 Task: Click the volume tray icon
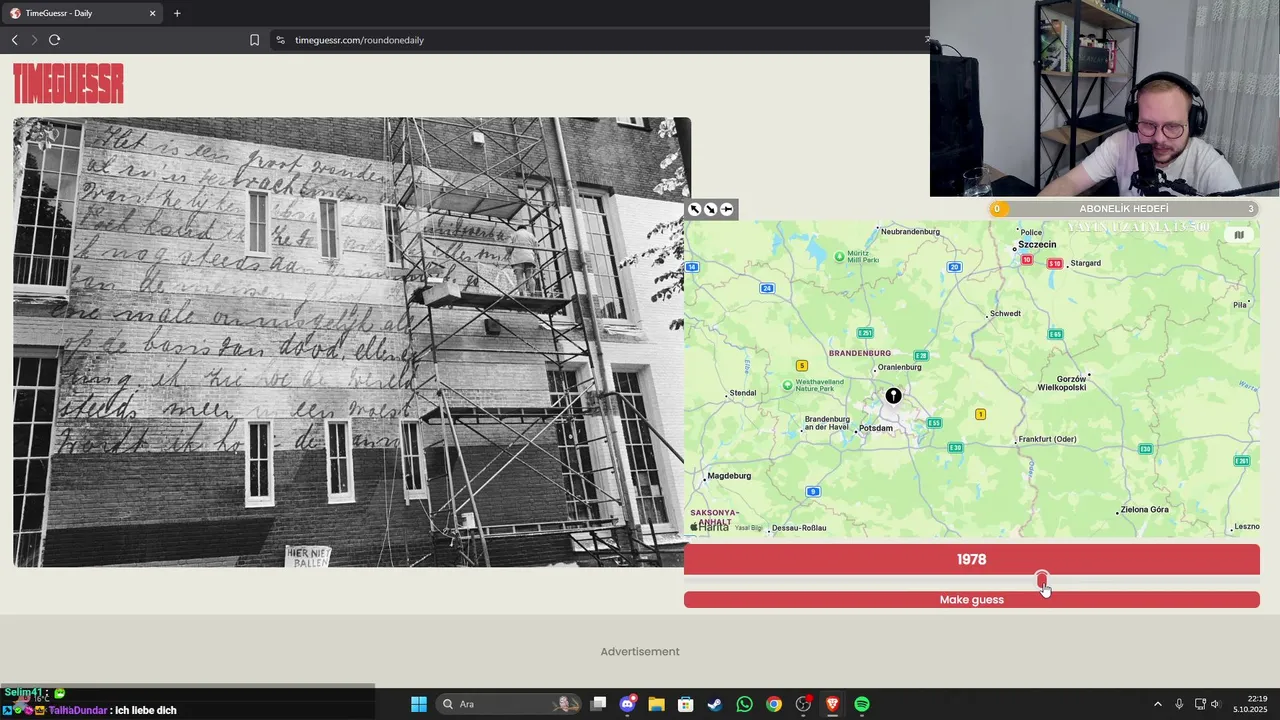(x=1215, y=704)
